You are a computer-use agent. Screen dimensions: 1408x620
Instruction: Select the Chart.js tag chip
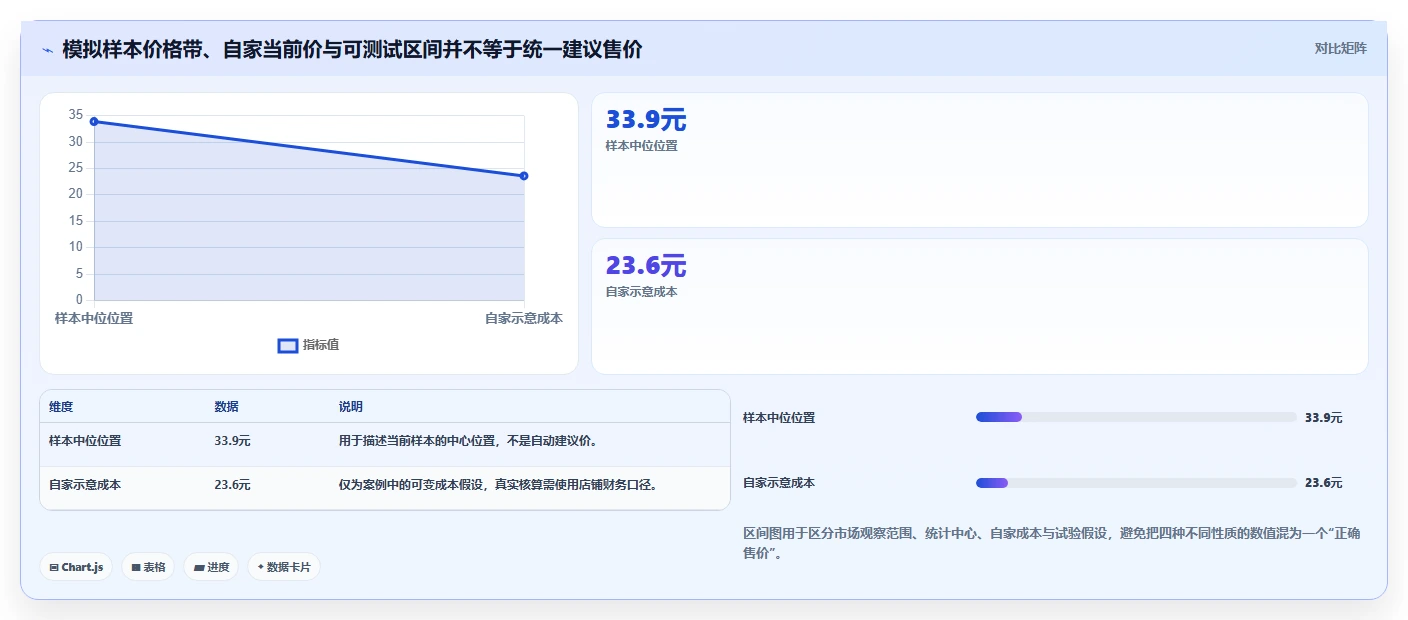(76, 567)
